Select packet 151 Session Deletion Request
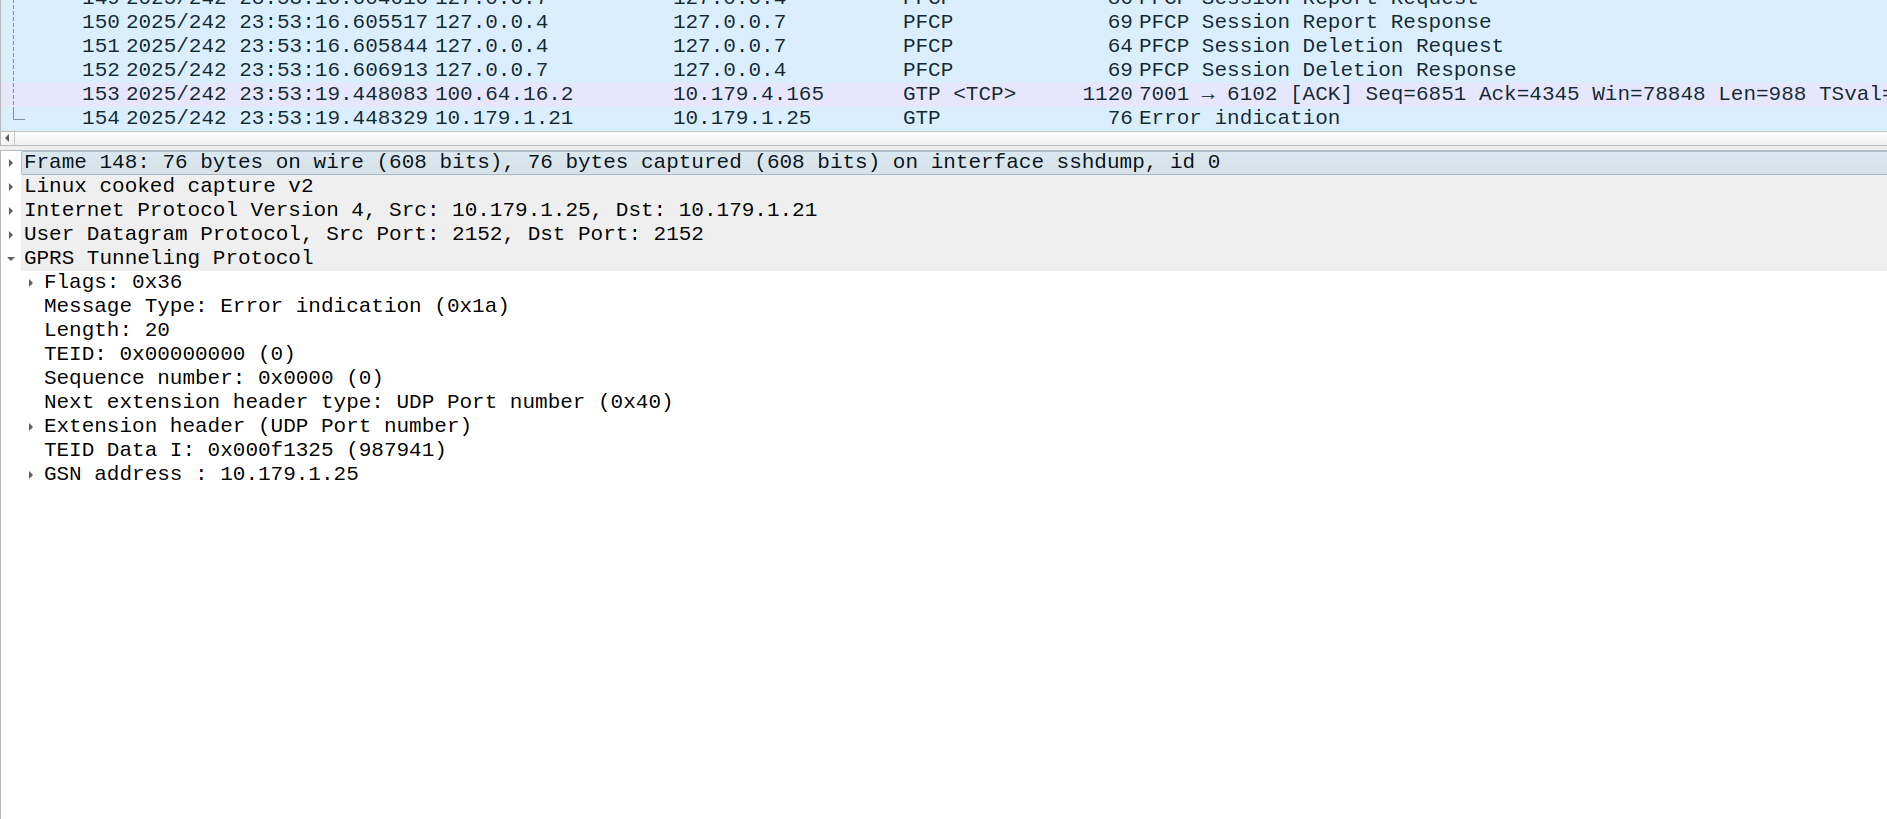 (x=943, y=46)
